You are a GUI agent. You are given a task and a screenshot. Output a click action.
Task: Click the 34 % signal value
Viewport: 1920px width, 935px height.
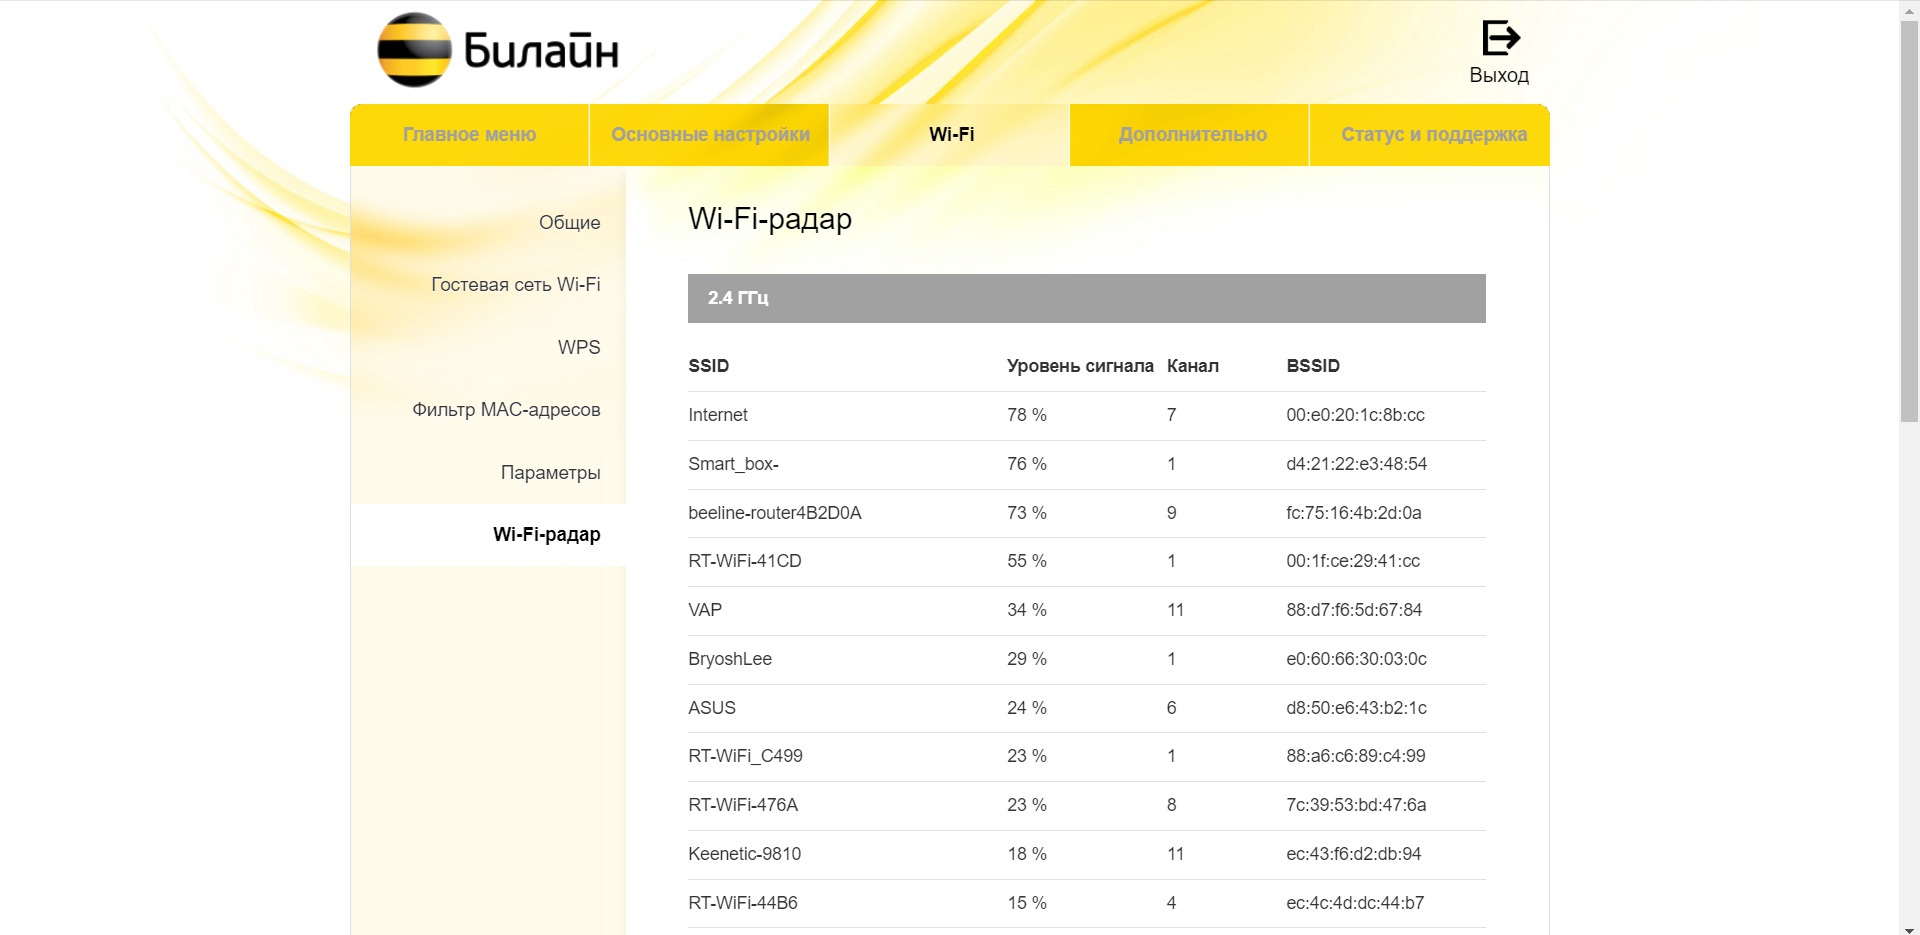pos(1026,610)
